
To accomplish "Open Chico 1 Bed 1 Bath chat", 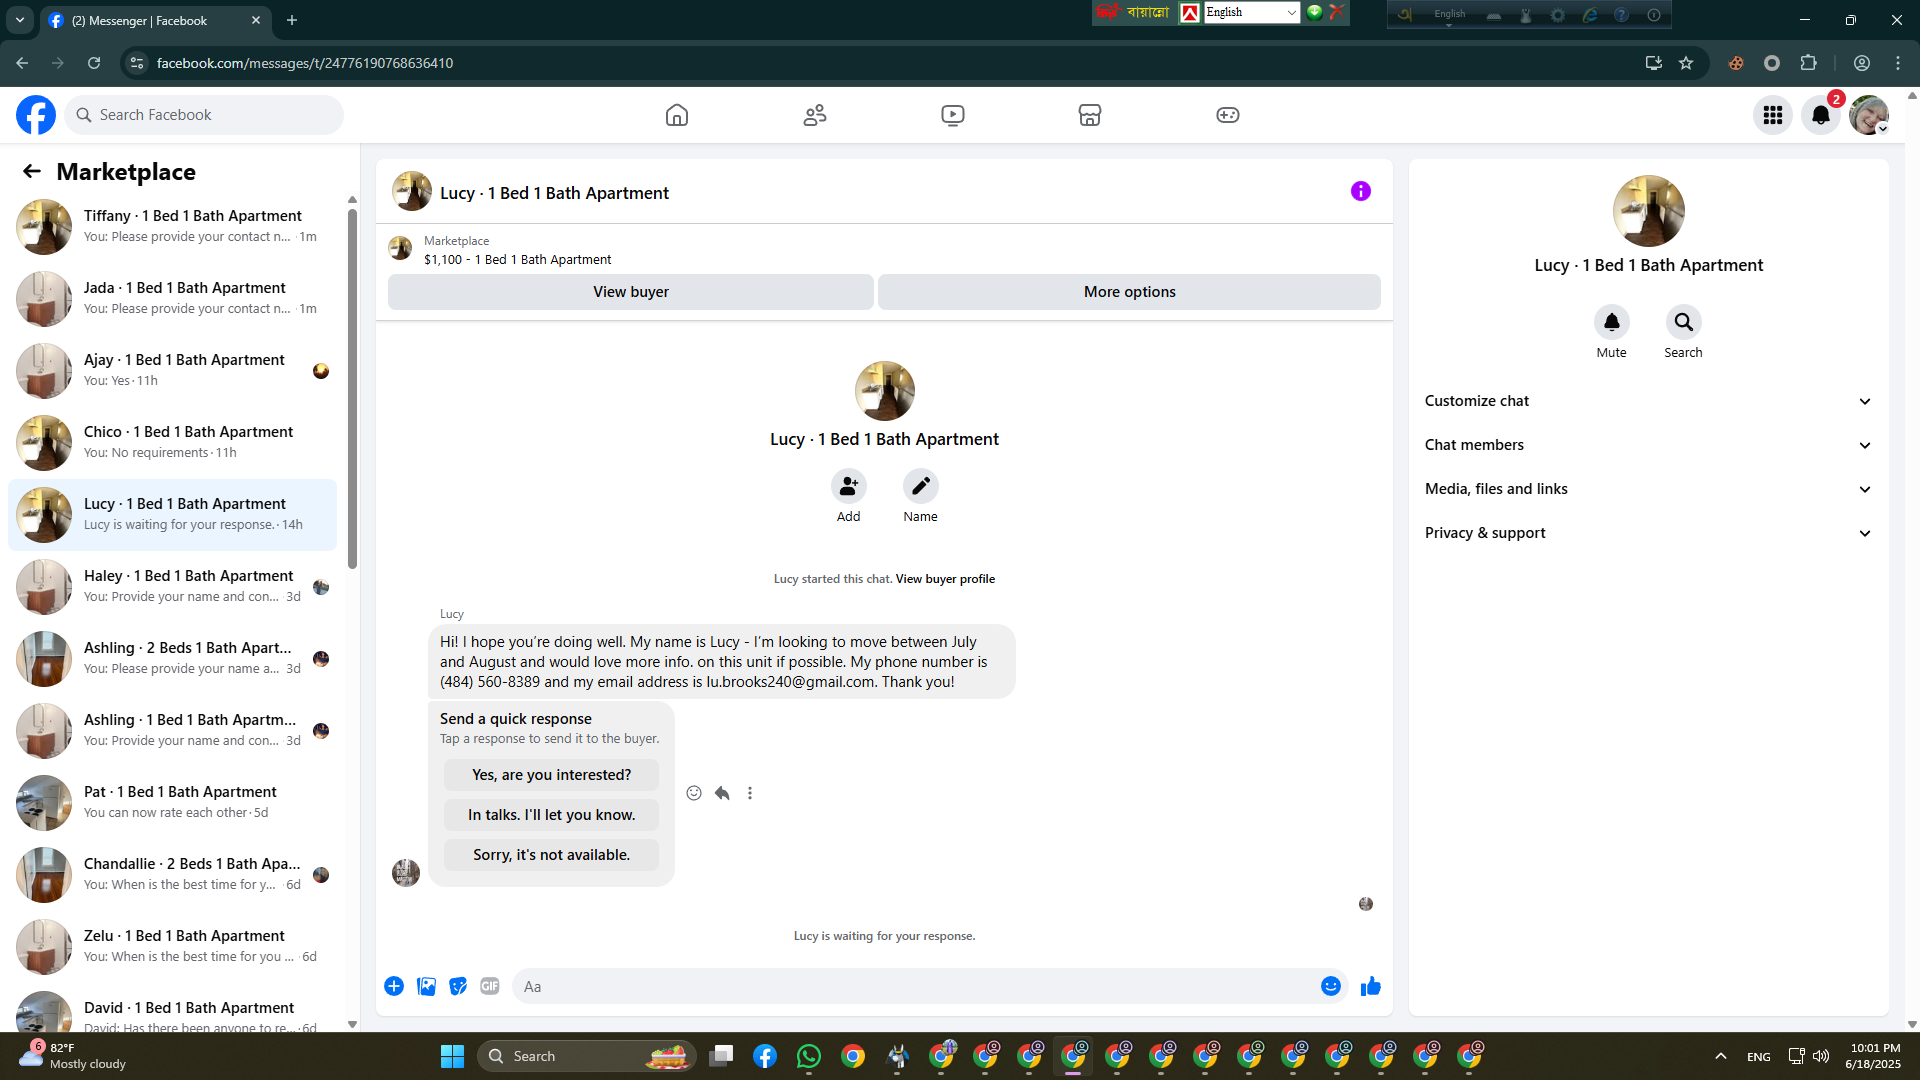I will (x=173, y=442).
